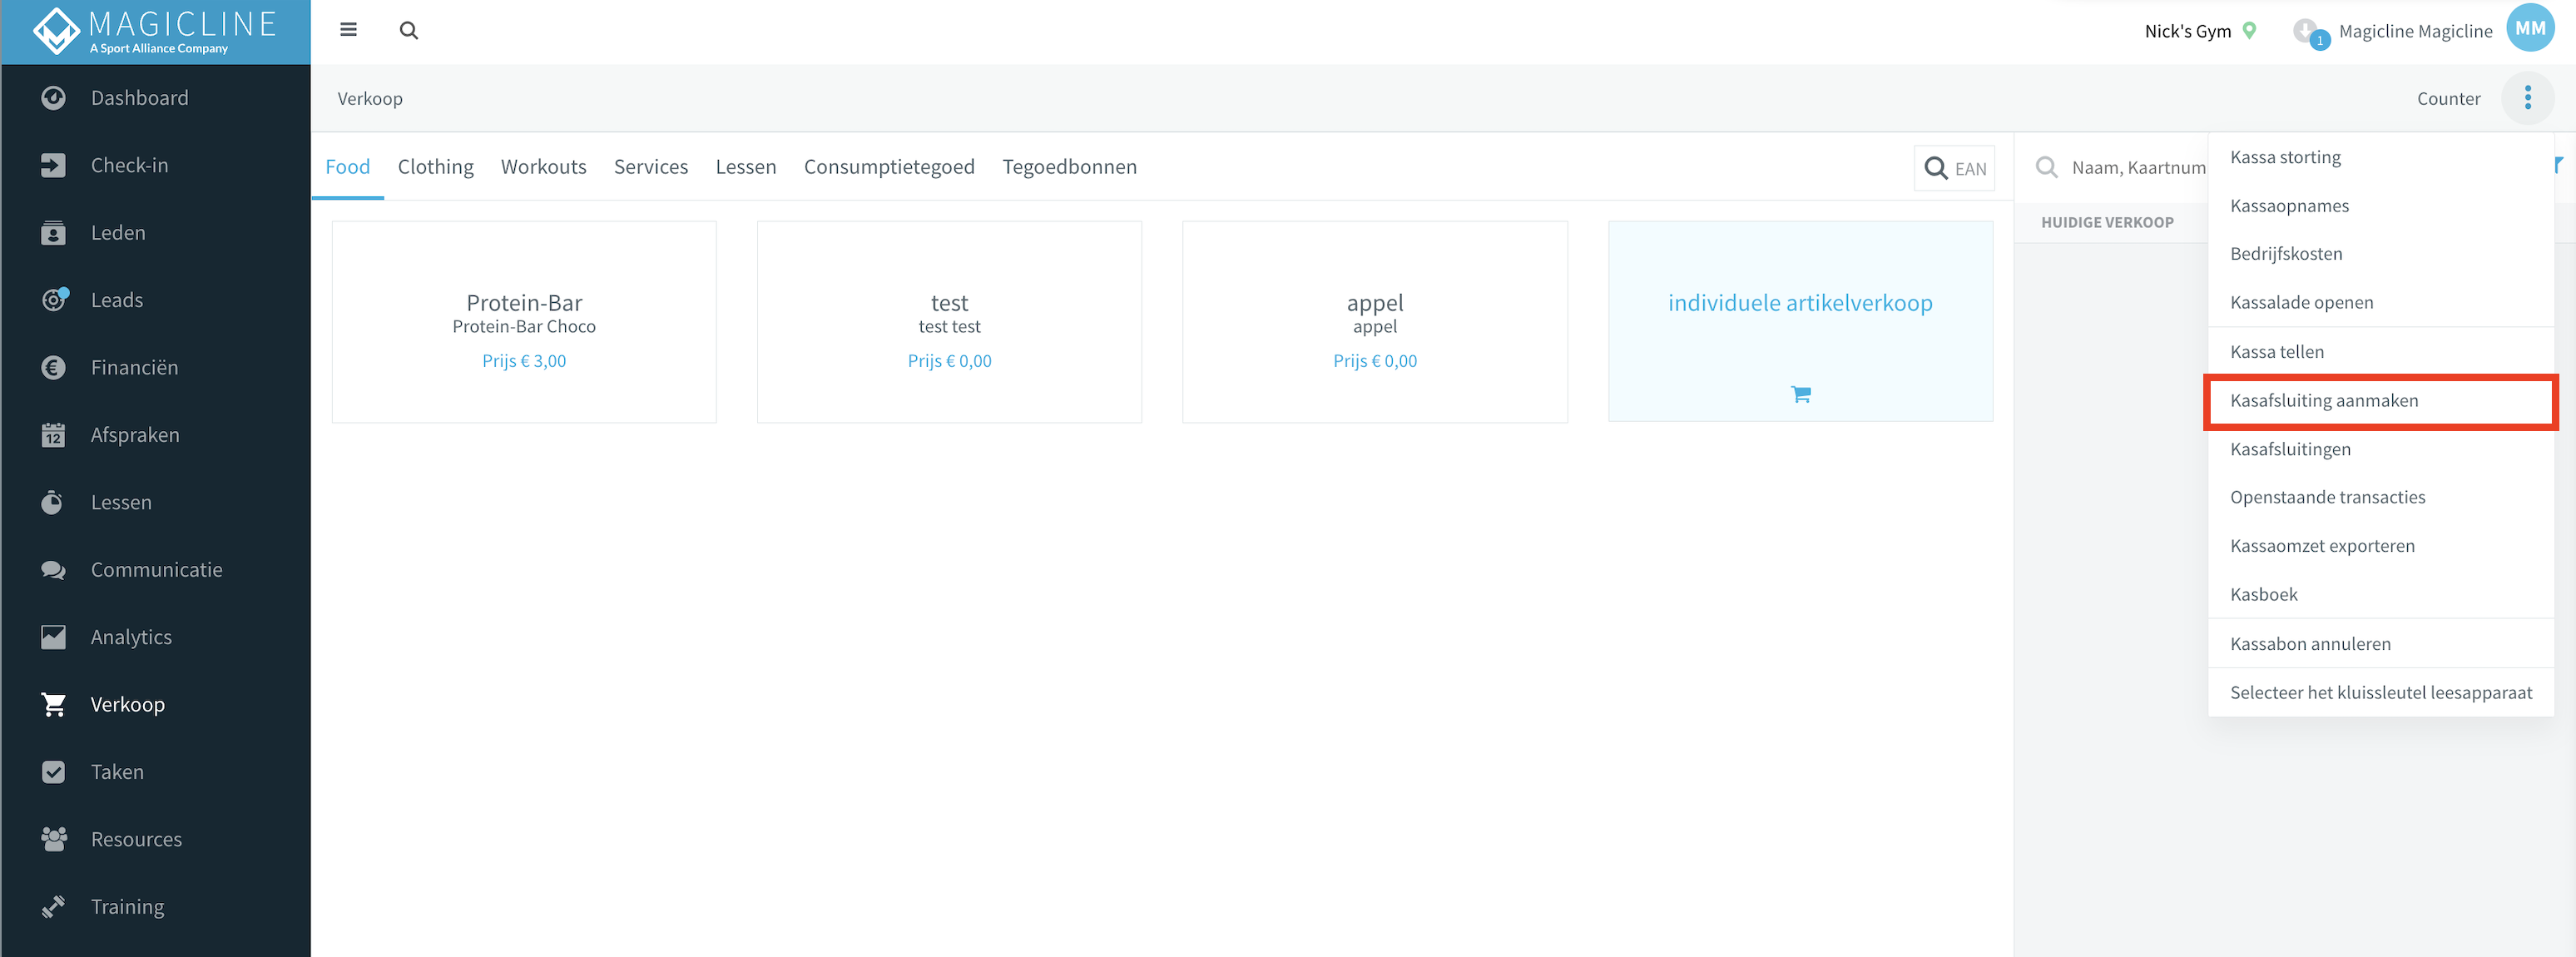Click the Financiën euro icon
This screenshot has height=957, width=2576.
click(x=53, y=368)
